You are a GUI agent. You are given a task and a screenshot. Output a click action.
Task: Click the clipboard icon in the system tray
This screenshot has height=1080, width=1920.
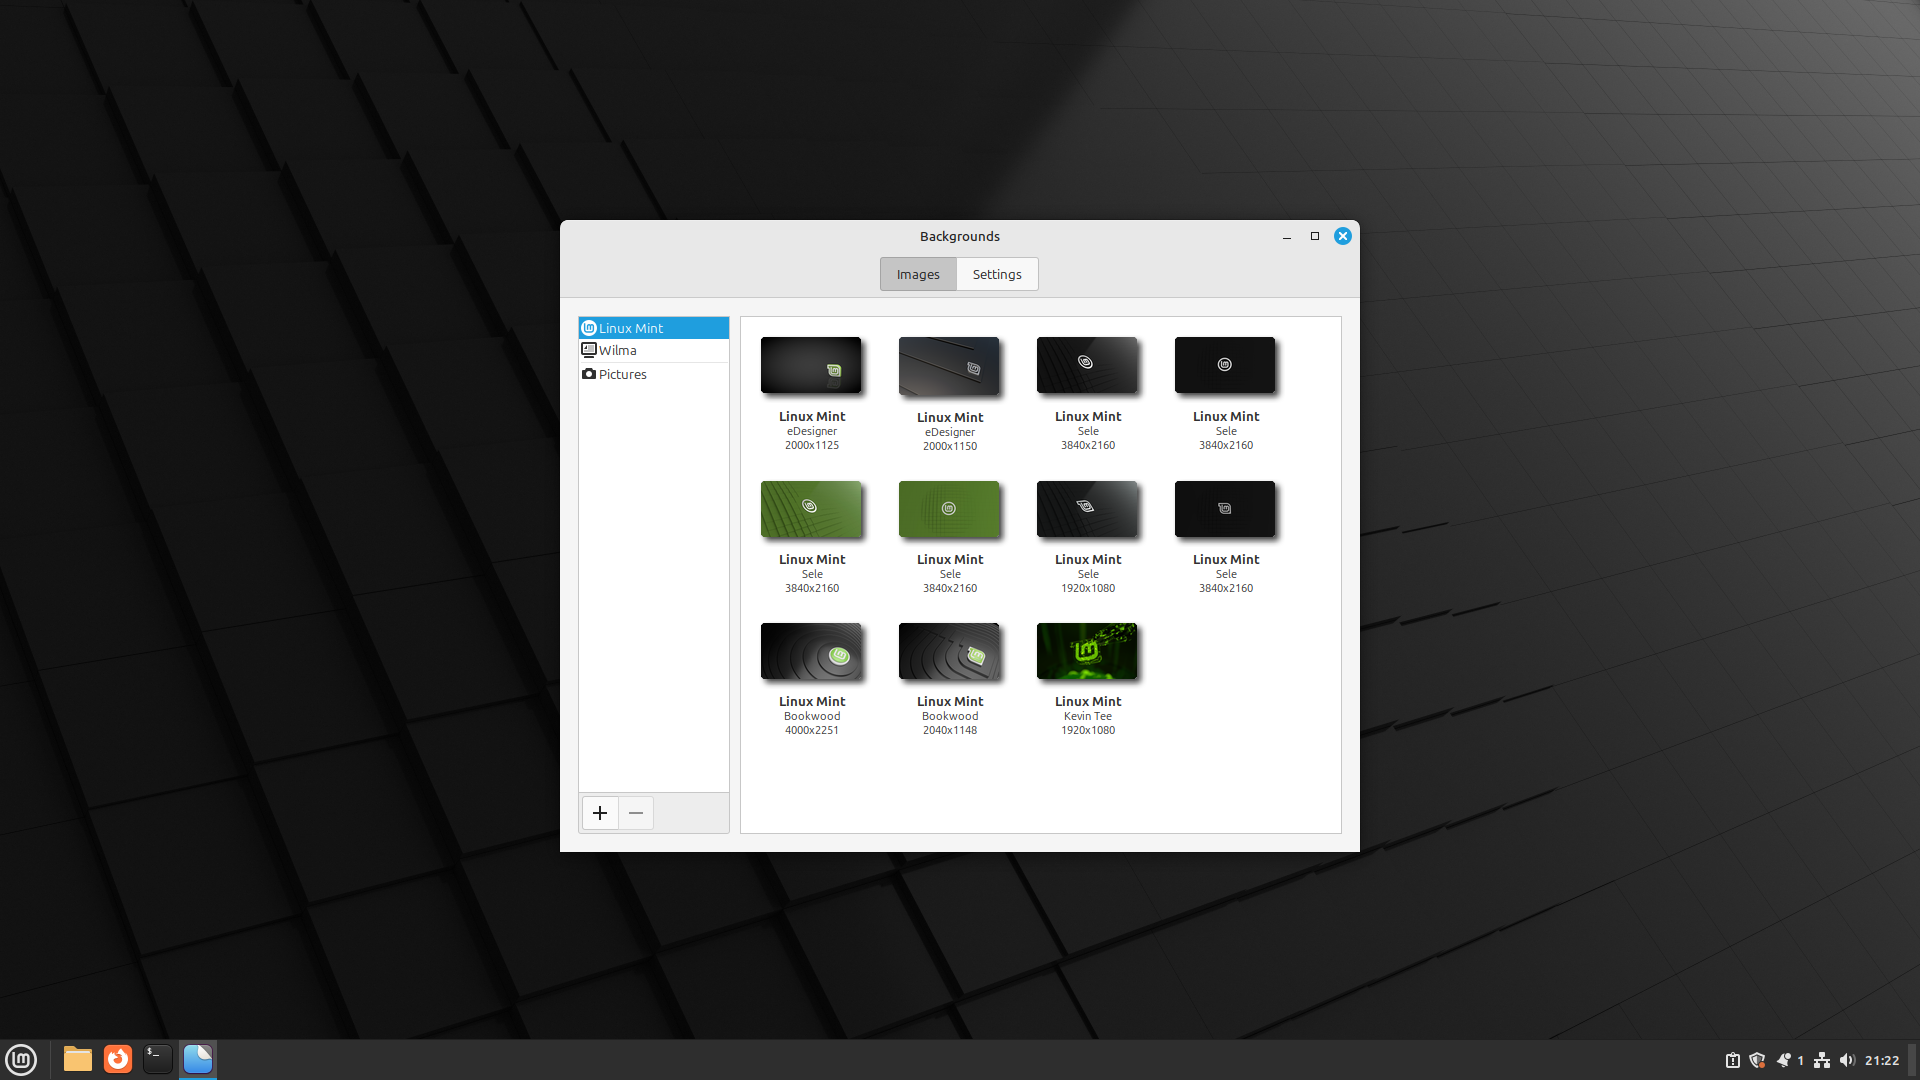coord(1731,1060)
